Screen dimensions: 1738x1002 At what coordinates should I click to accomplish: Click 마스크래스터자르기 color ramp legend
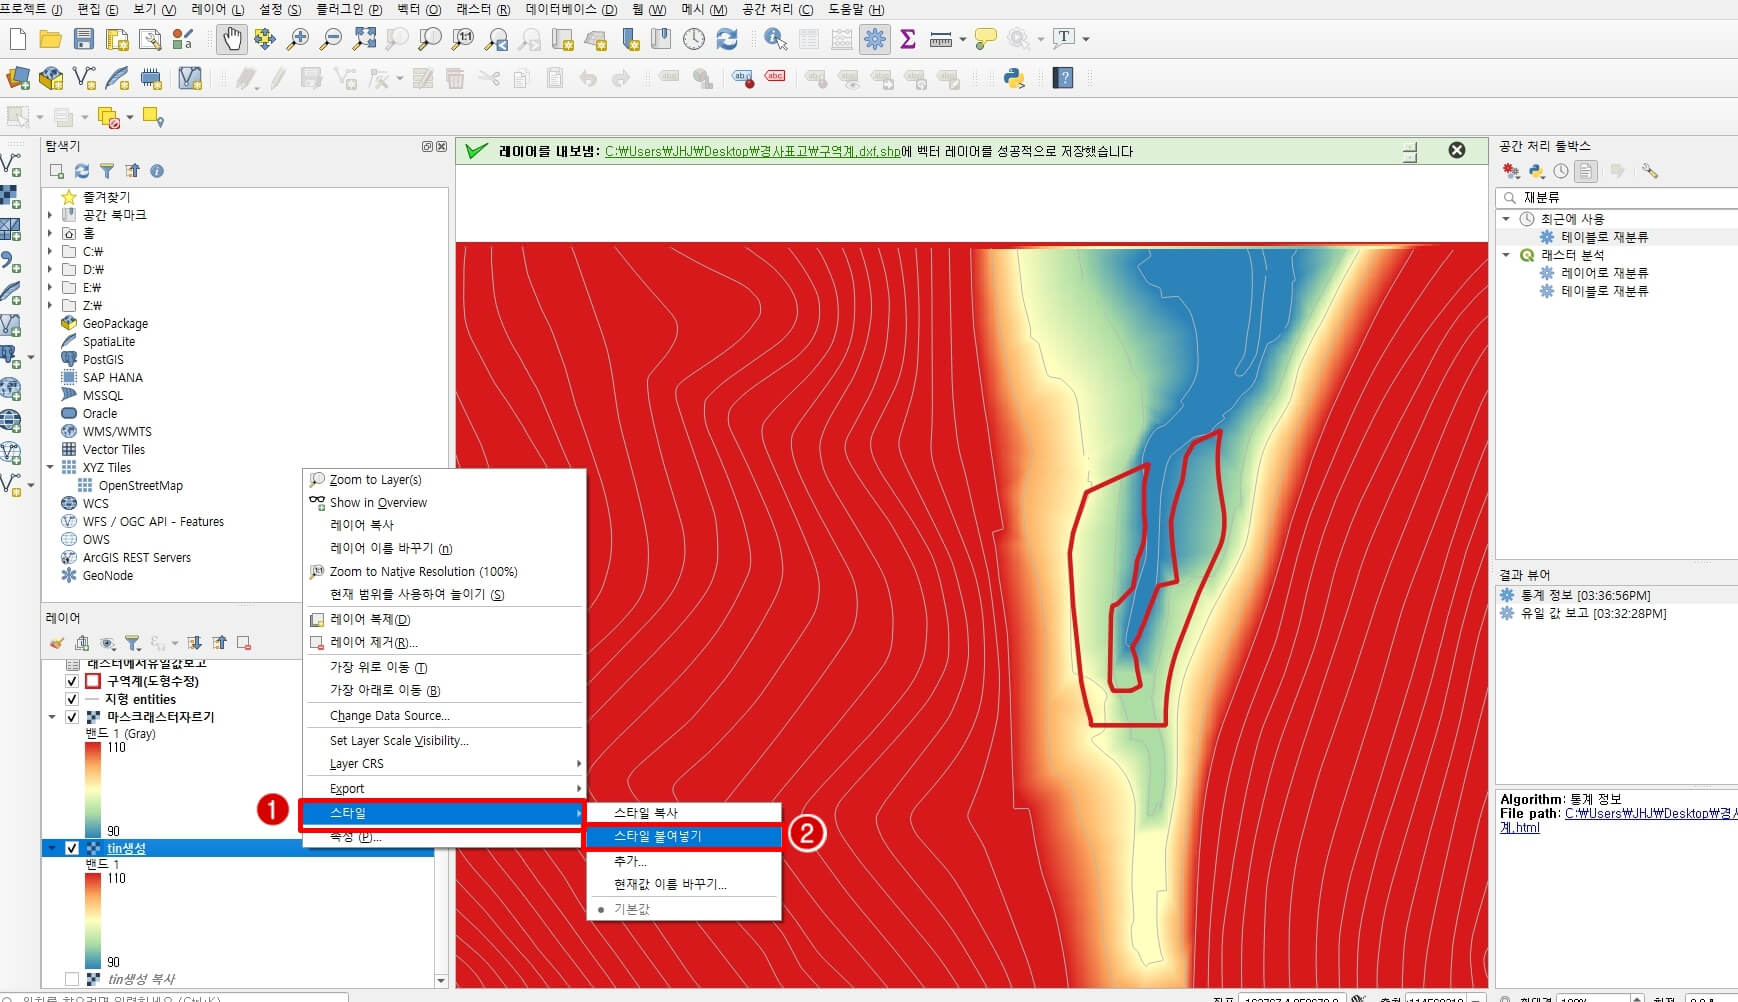click(x=93, y=789)
